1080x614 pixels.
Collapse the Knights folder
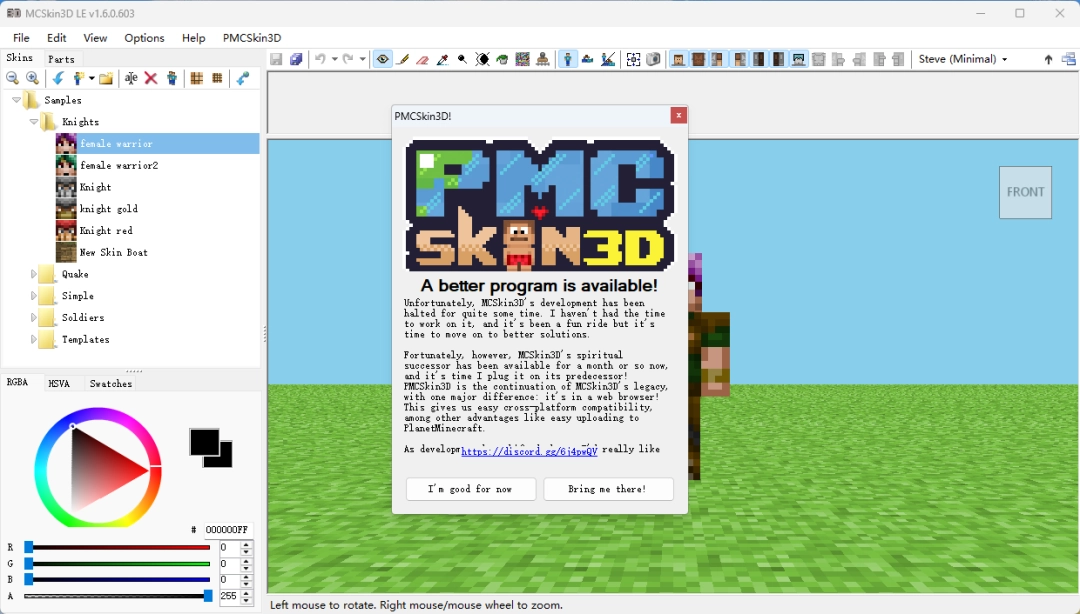tap(33, 121)
